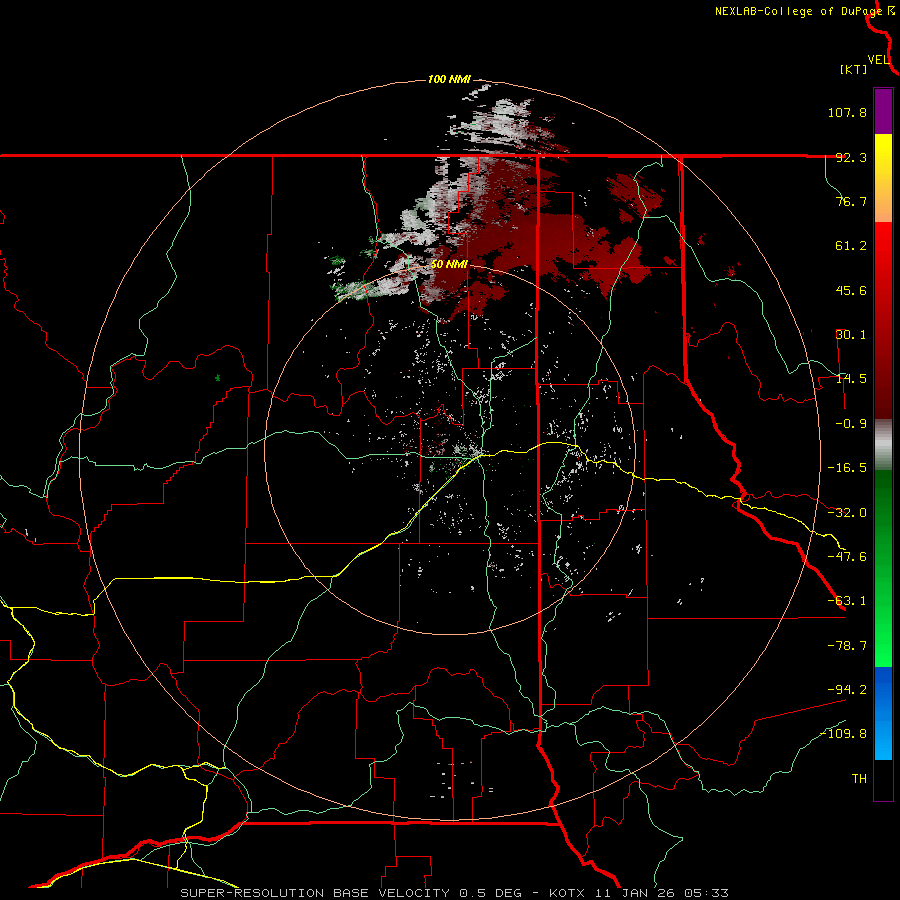Click the Super-Resolution Base Velocity caption at bottom
This screenshot has width=900, height=900.
(454, 893)
